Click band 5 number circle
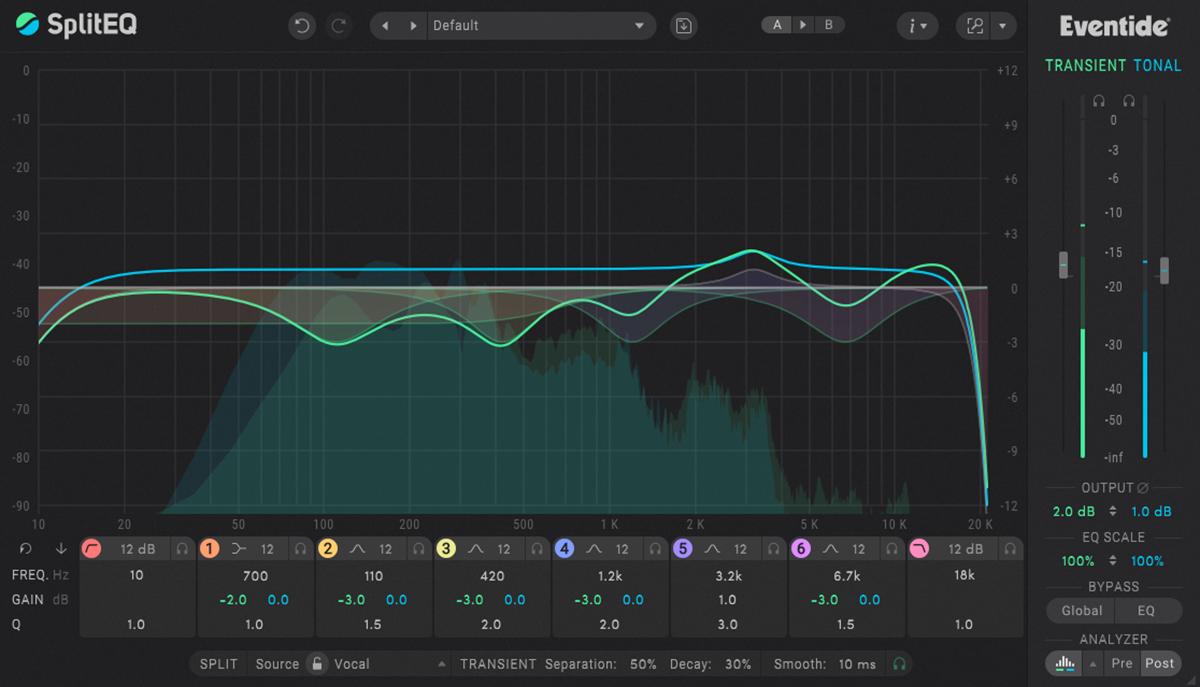 point(683,548)
